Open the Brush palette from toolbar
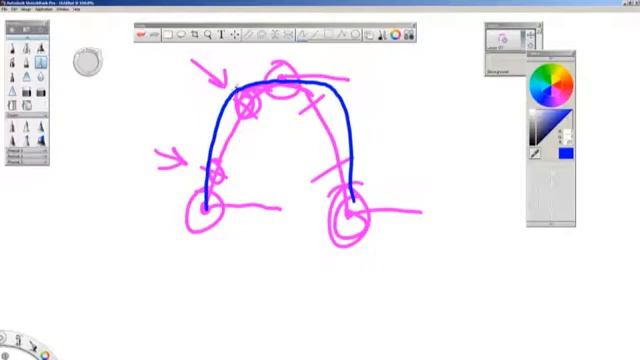Screen dimensions: 640x360 [x=382, y=35]
